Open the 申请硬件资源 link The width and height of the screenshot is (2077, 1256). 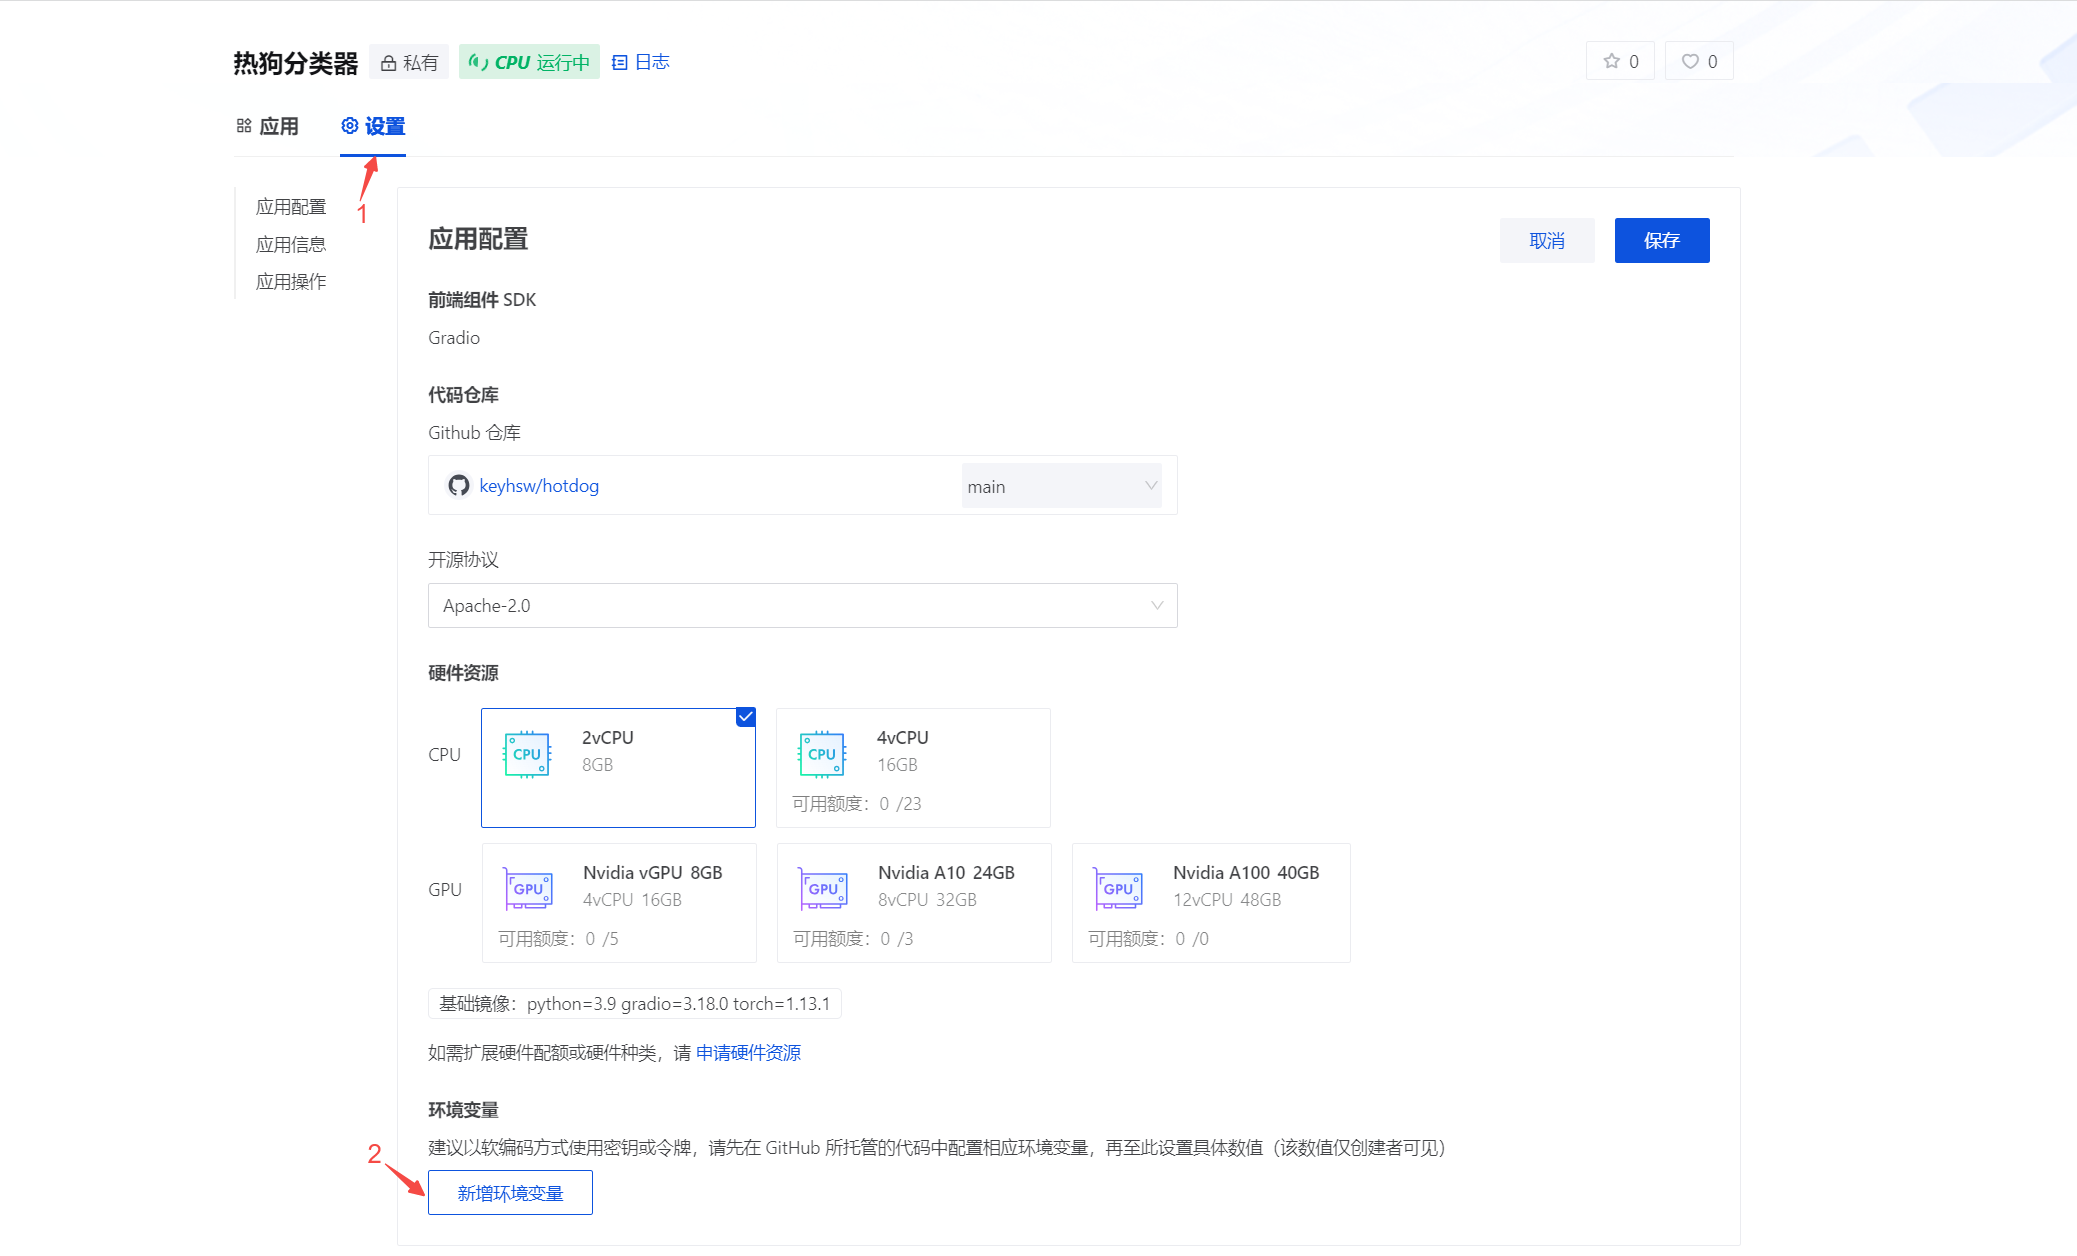pyautogui.click(x=748, y=1052)
